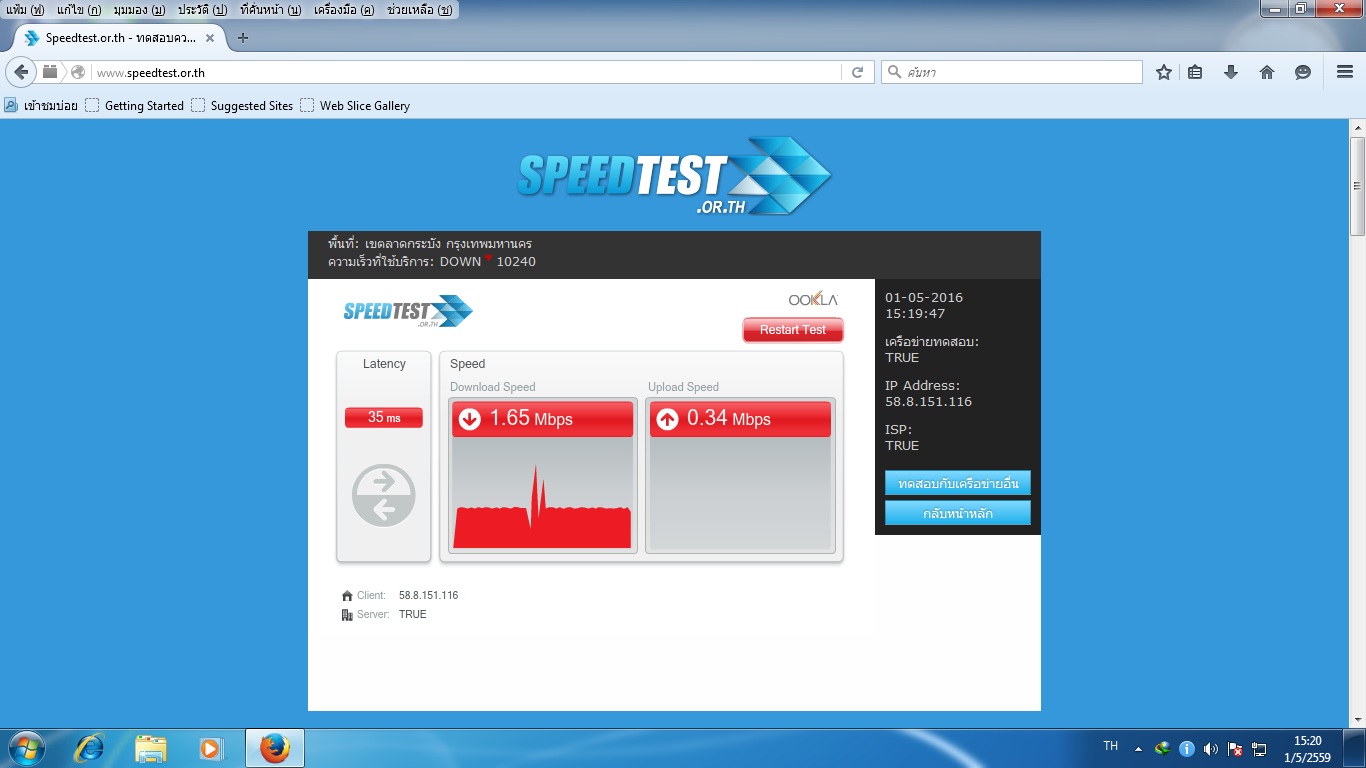Screen dimensions: 1366x768
Task: Open the ที่คั่นหน้า (Bookmarks) menu
Action: tap(270, 10)
